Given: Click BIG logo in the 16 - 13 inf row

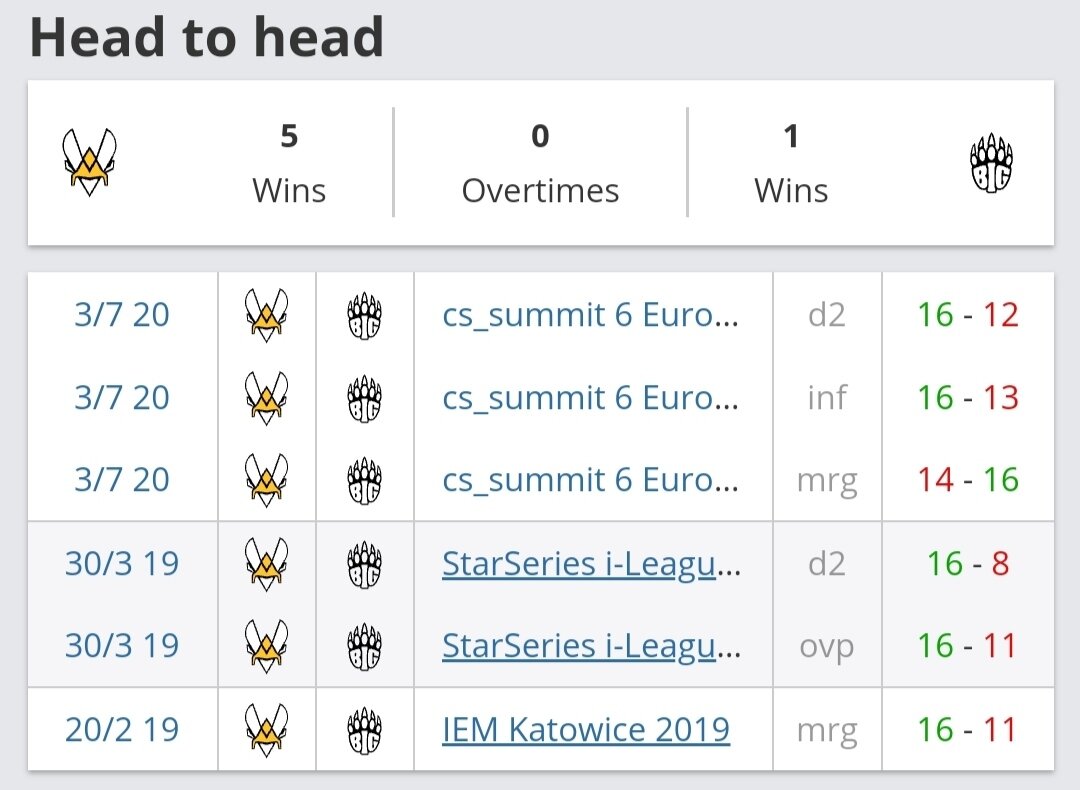Looking at the screenshot, I should (365, 398).
